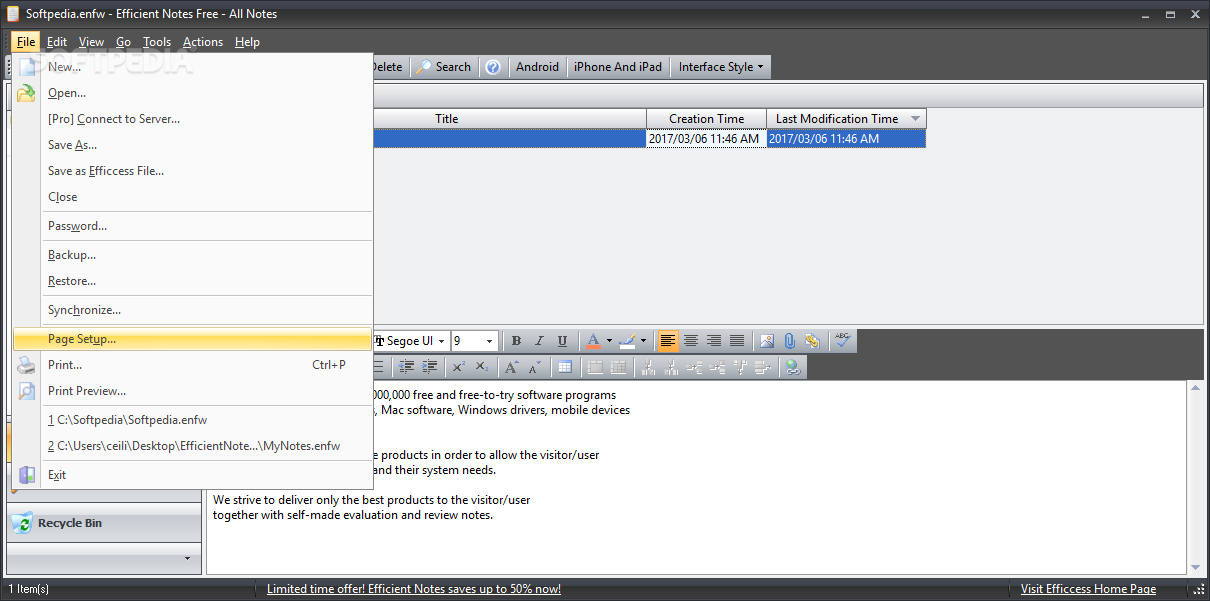Click the 1 Item(s) status bar text
Viewport: 1210px width, 601px height.
pos(29,589)
